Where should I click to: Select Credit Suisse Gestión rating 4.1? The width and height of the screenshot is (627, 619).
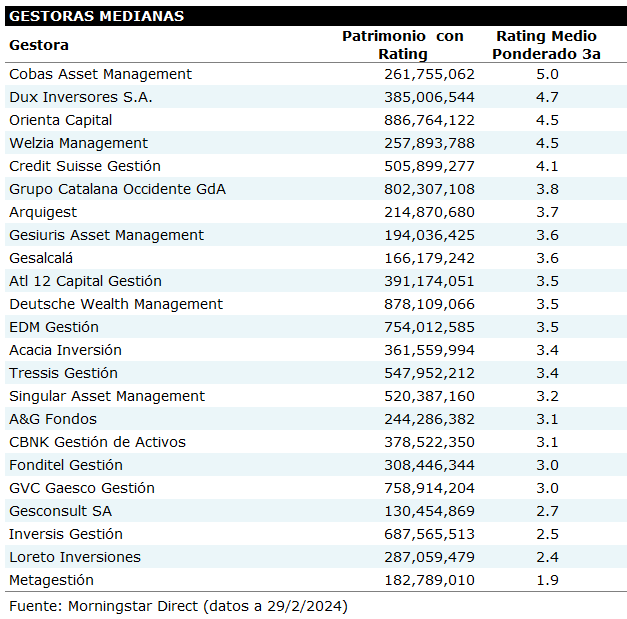547,166
